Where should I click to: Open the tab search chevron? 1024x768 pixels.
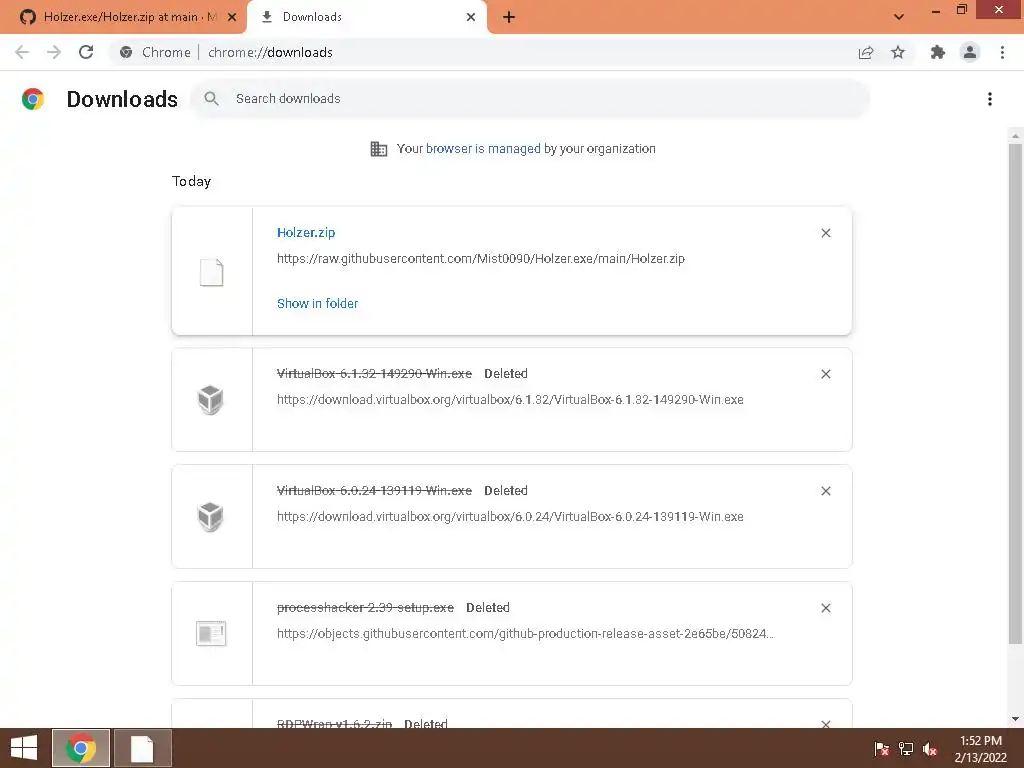pyautogui.click(x=899, y=17)
